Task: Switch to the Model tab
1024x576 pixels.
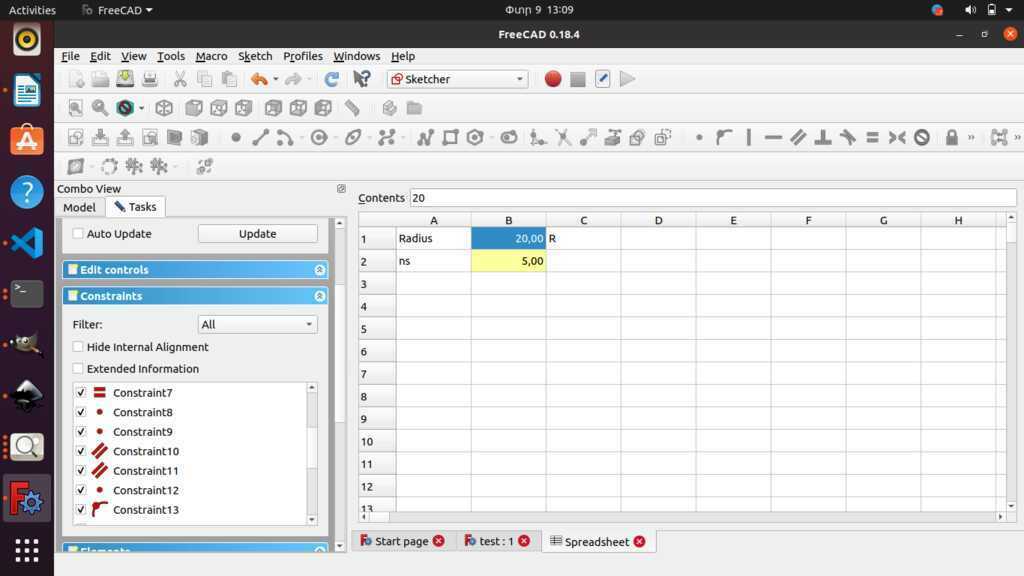Action: pyautogui.click(x=79, y=207)
